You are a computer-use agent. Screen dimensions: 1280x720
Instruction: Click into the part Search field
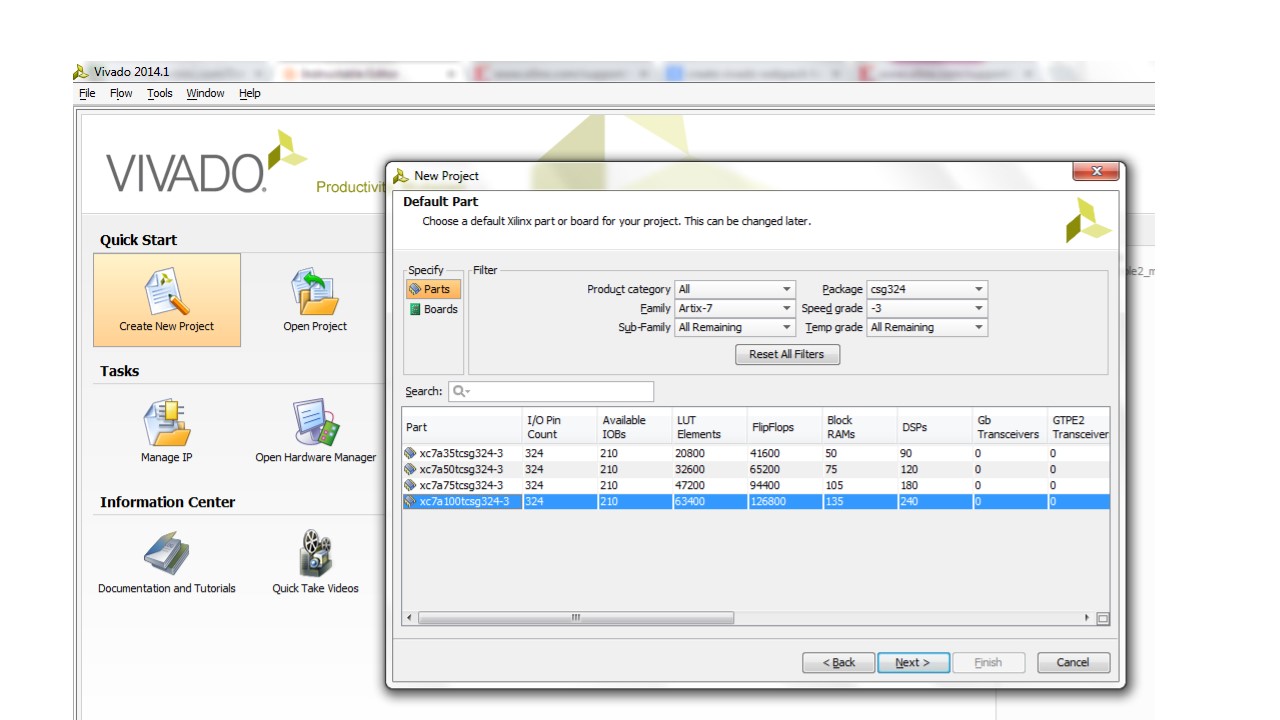(551, 392)
